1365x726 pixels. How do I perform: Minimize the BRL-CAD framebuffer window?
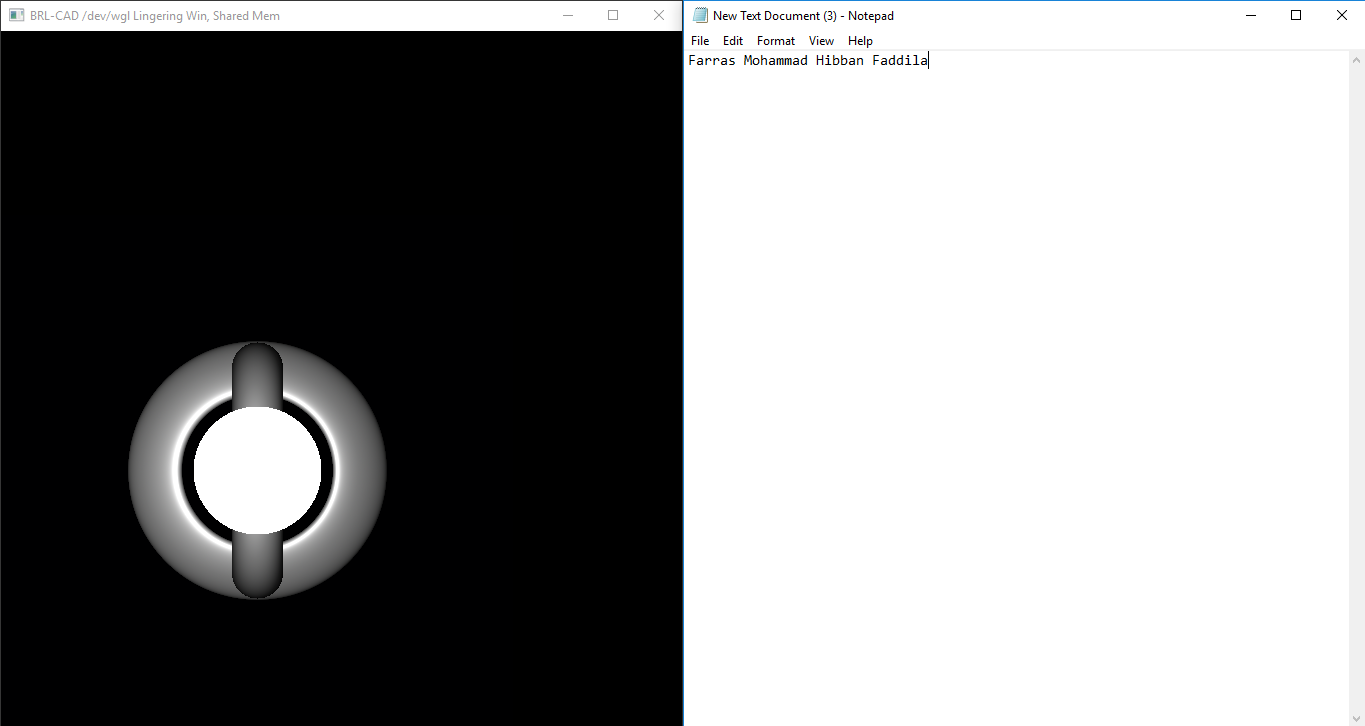567,15
